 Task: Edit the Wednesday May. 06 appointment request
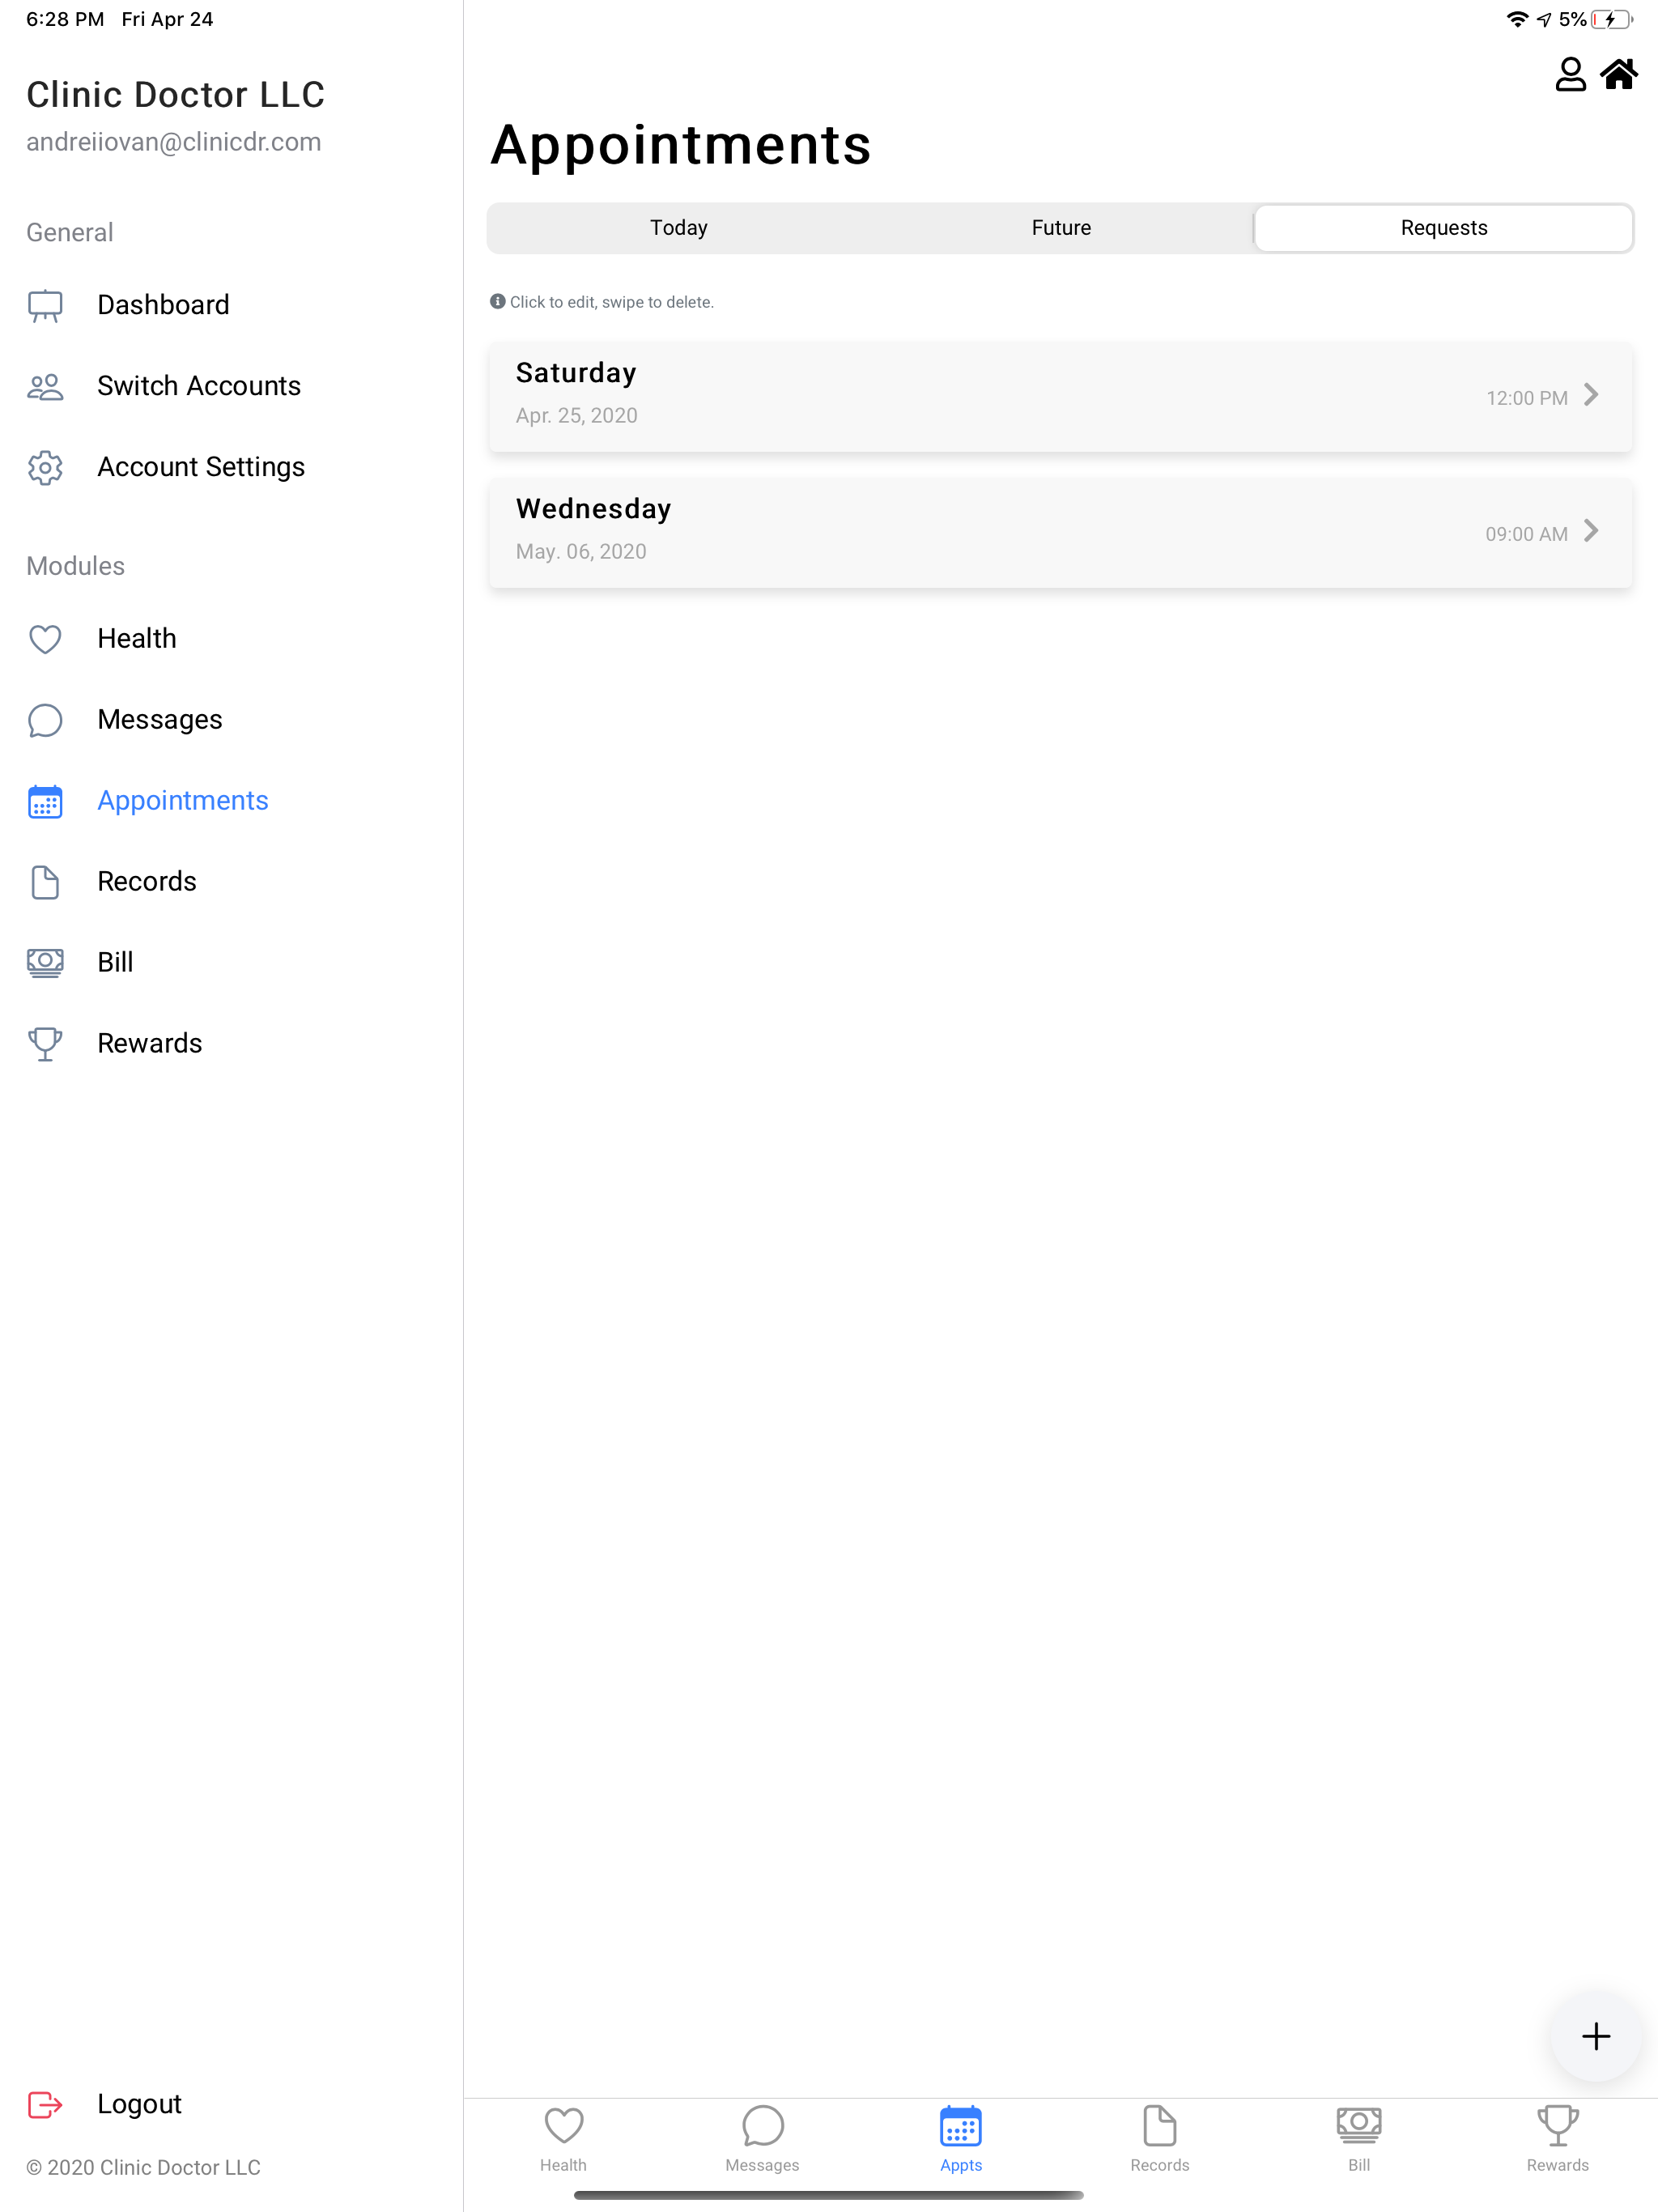click(1060, 532)
